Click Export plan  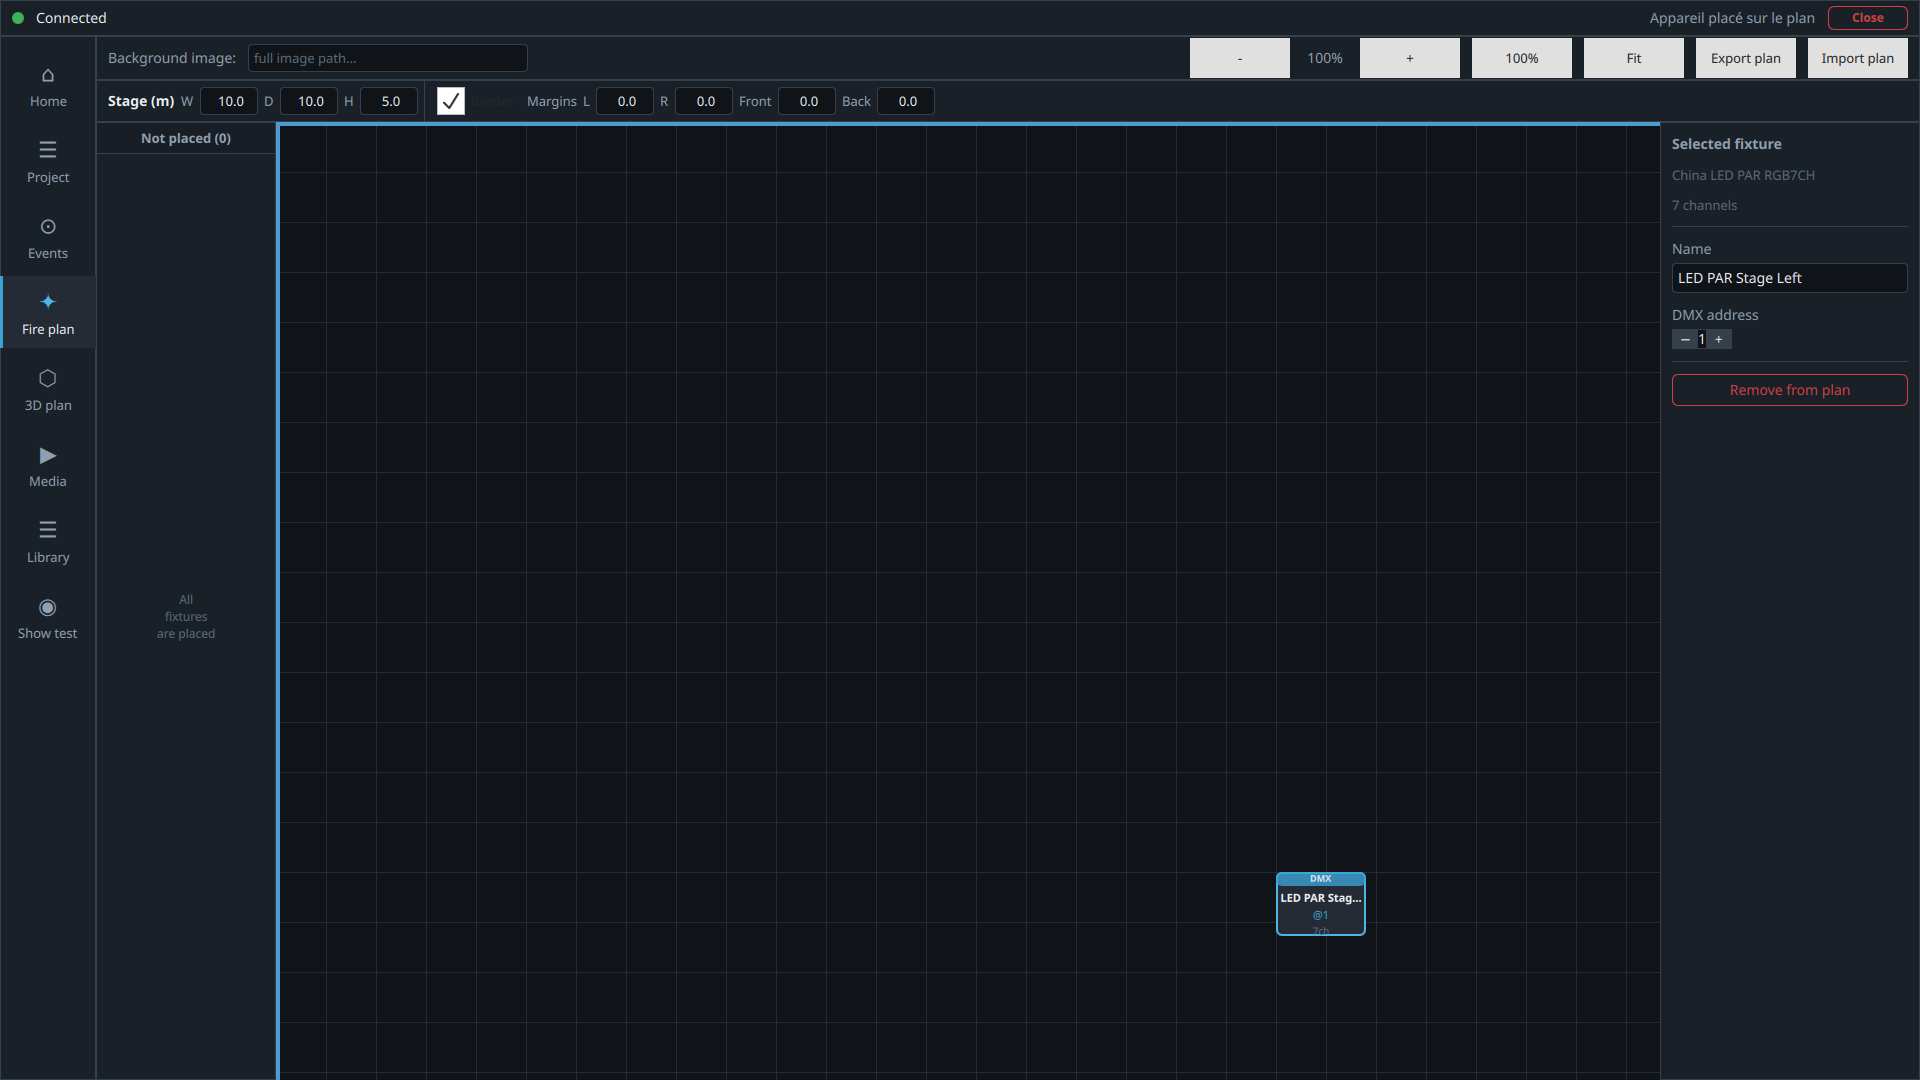pyautogui.click(x=1746, y=58)
